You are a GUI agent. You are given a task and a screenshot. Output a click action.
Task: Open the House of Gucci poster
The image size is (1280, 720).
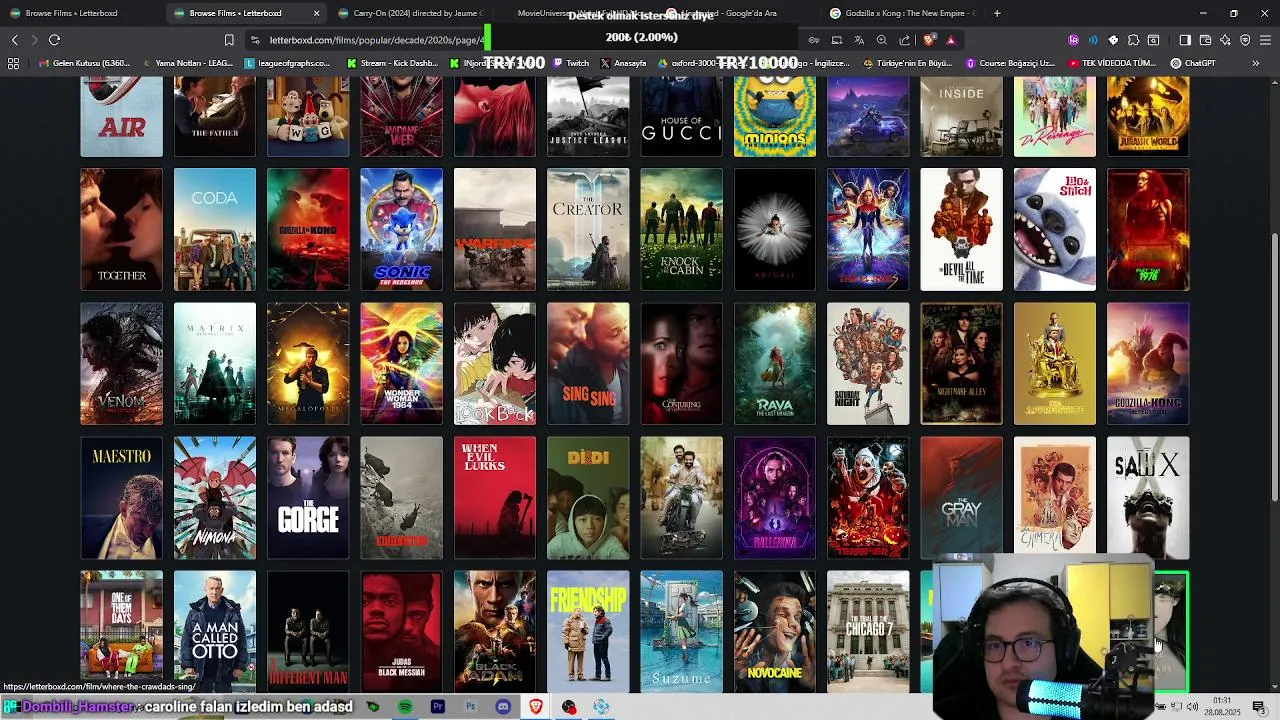pos(681,118)
